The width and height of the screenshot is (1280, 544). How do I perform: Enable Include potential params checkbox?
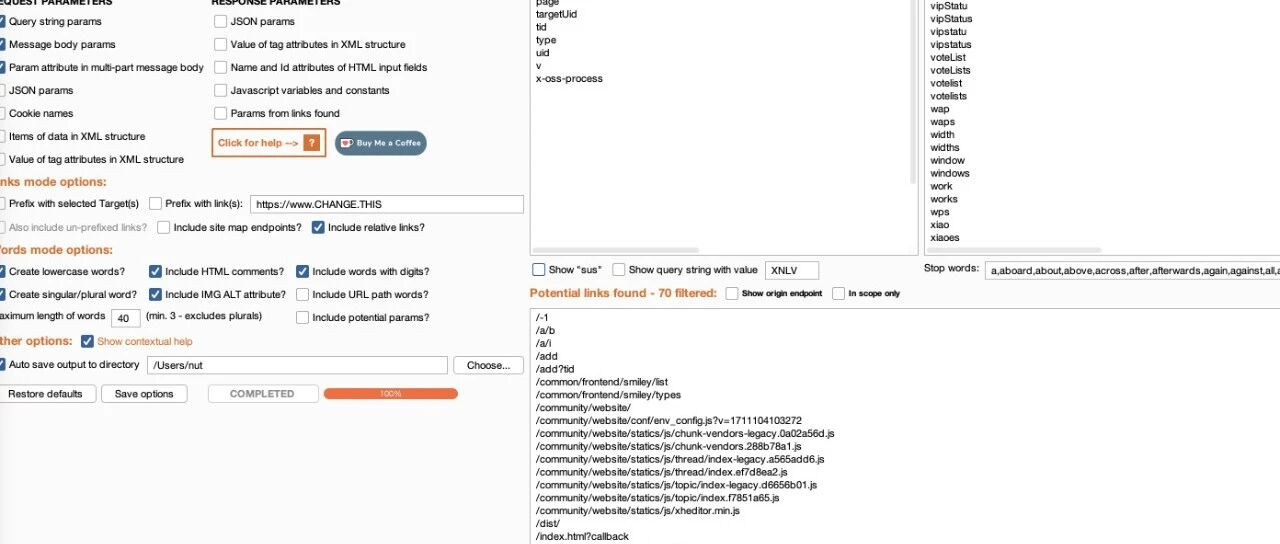pyautogui.click(x=302, y=317)
